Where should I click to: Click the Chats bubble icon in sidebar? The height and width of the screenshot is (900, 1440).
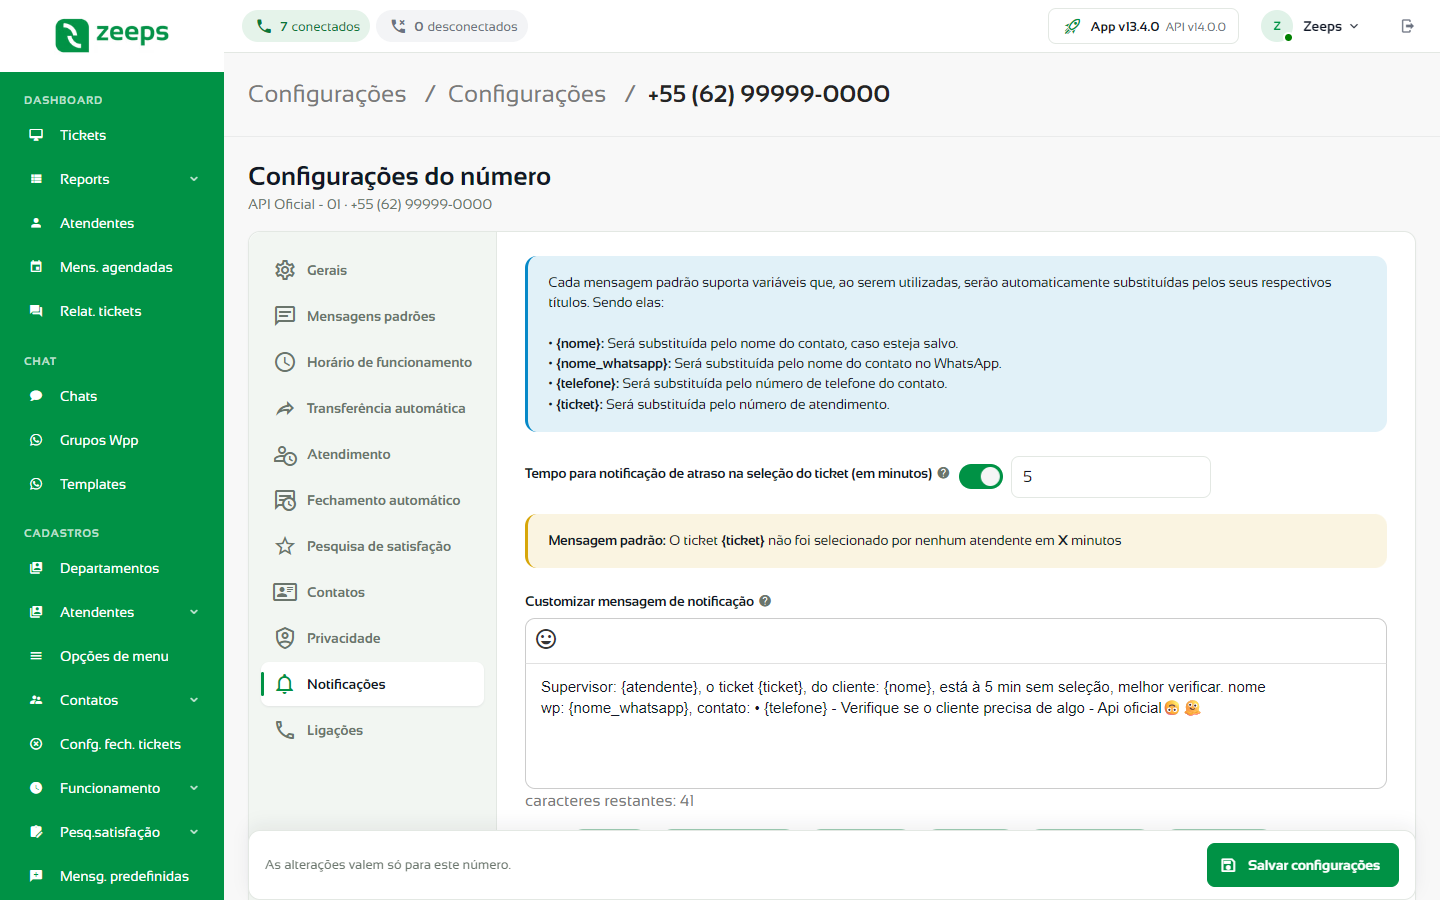(x=36, y=396)
